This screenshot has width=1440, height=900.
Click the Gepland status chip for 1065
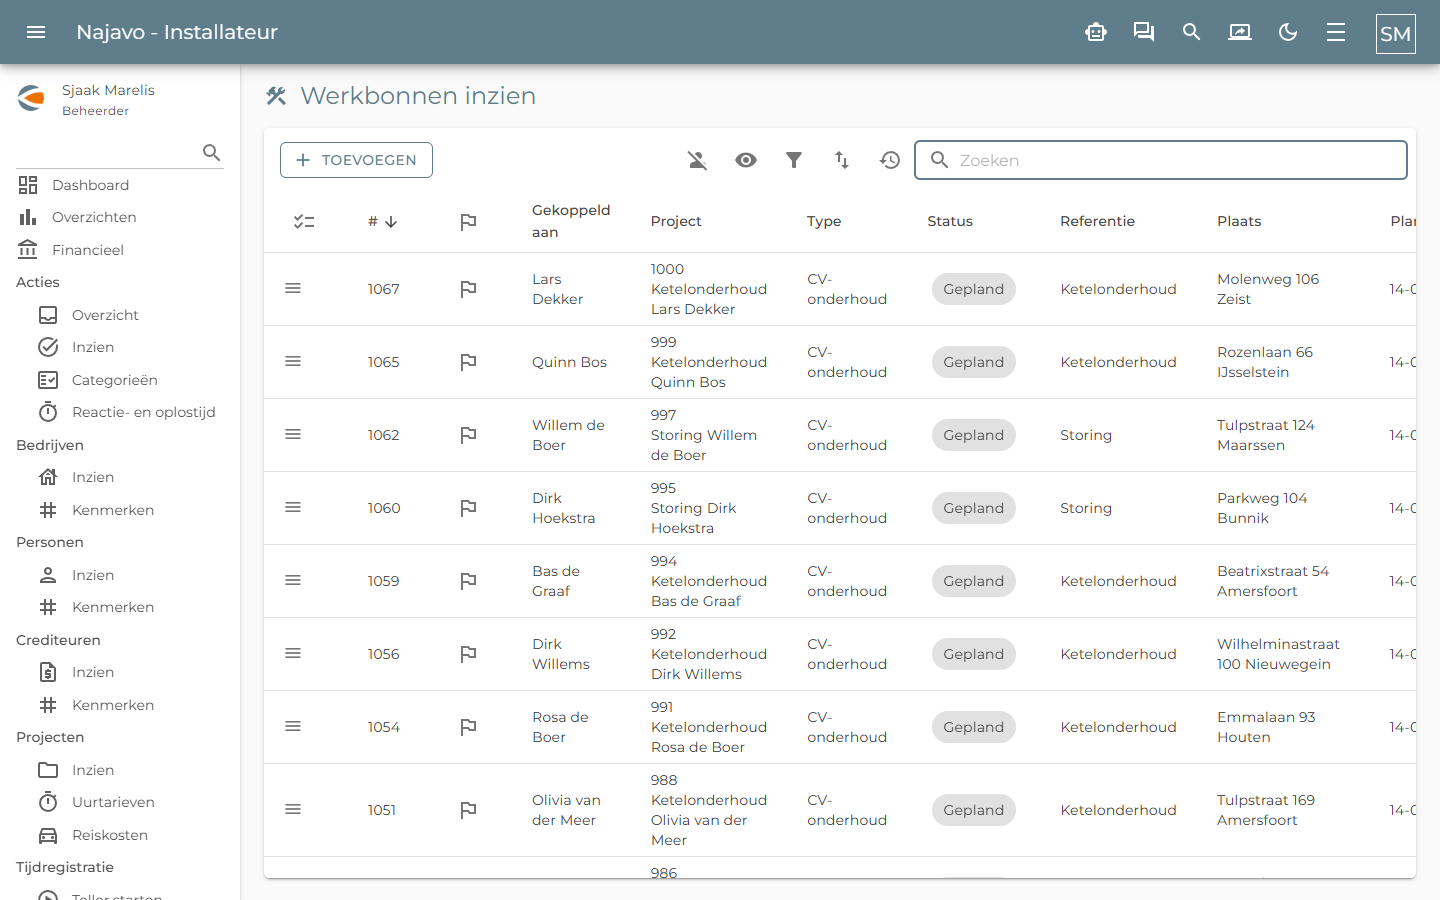coord(973,362)
